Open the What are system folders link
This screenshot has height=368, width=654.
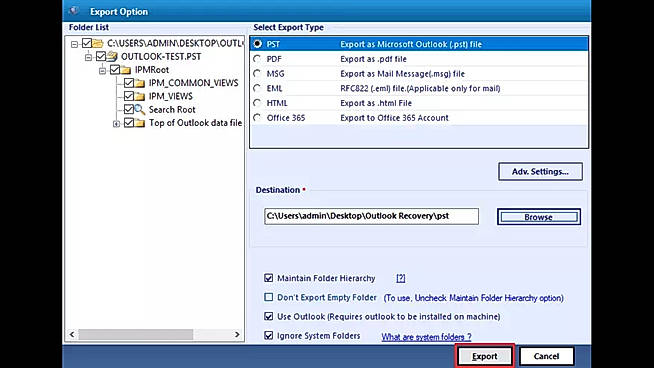[x=426, y=337]
